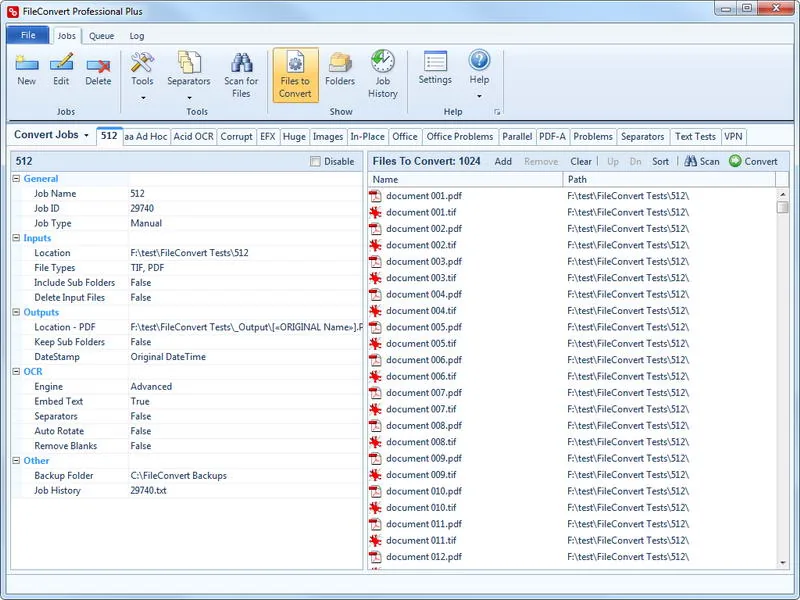
Task: Collapse the Outputs section
Action: 16,312
